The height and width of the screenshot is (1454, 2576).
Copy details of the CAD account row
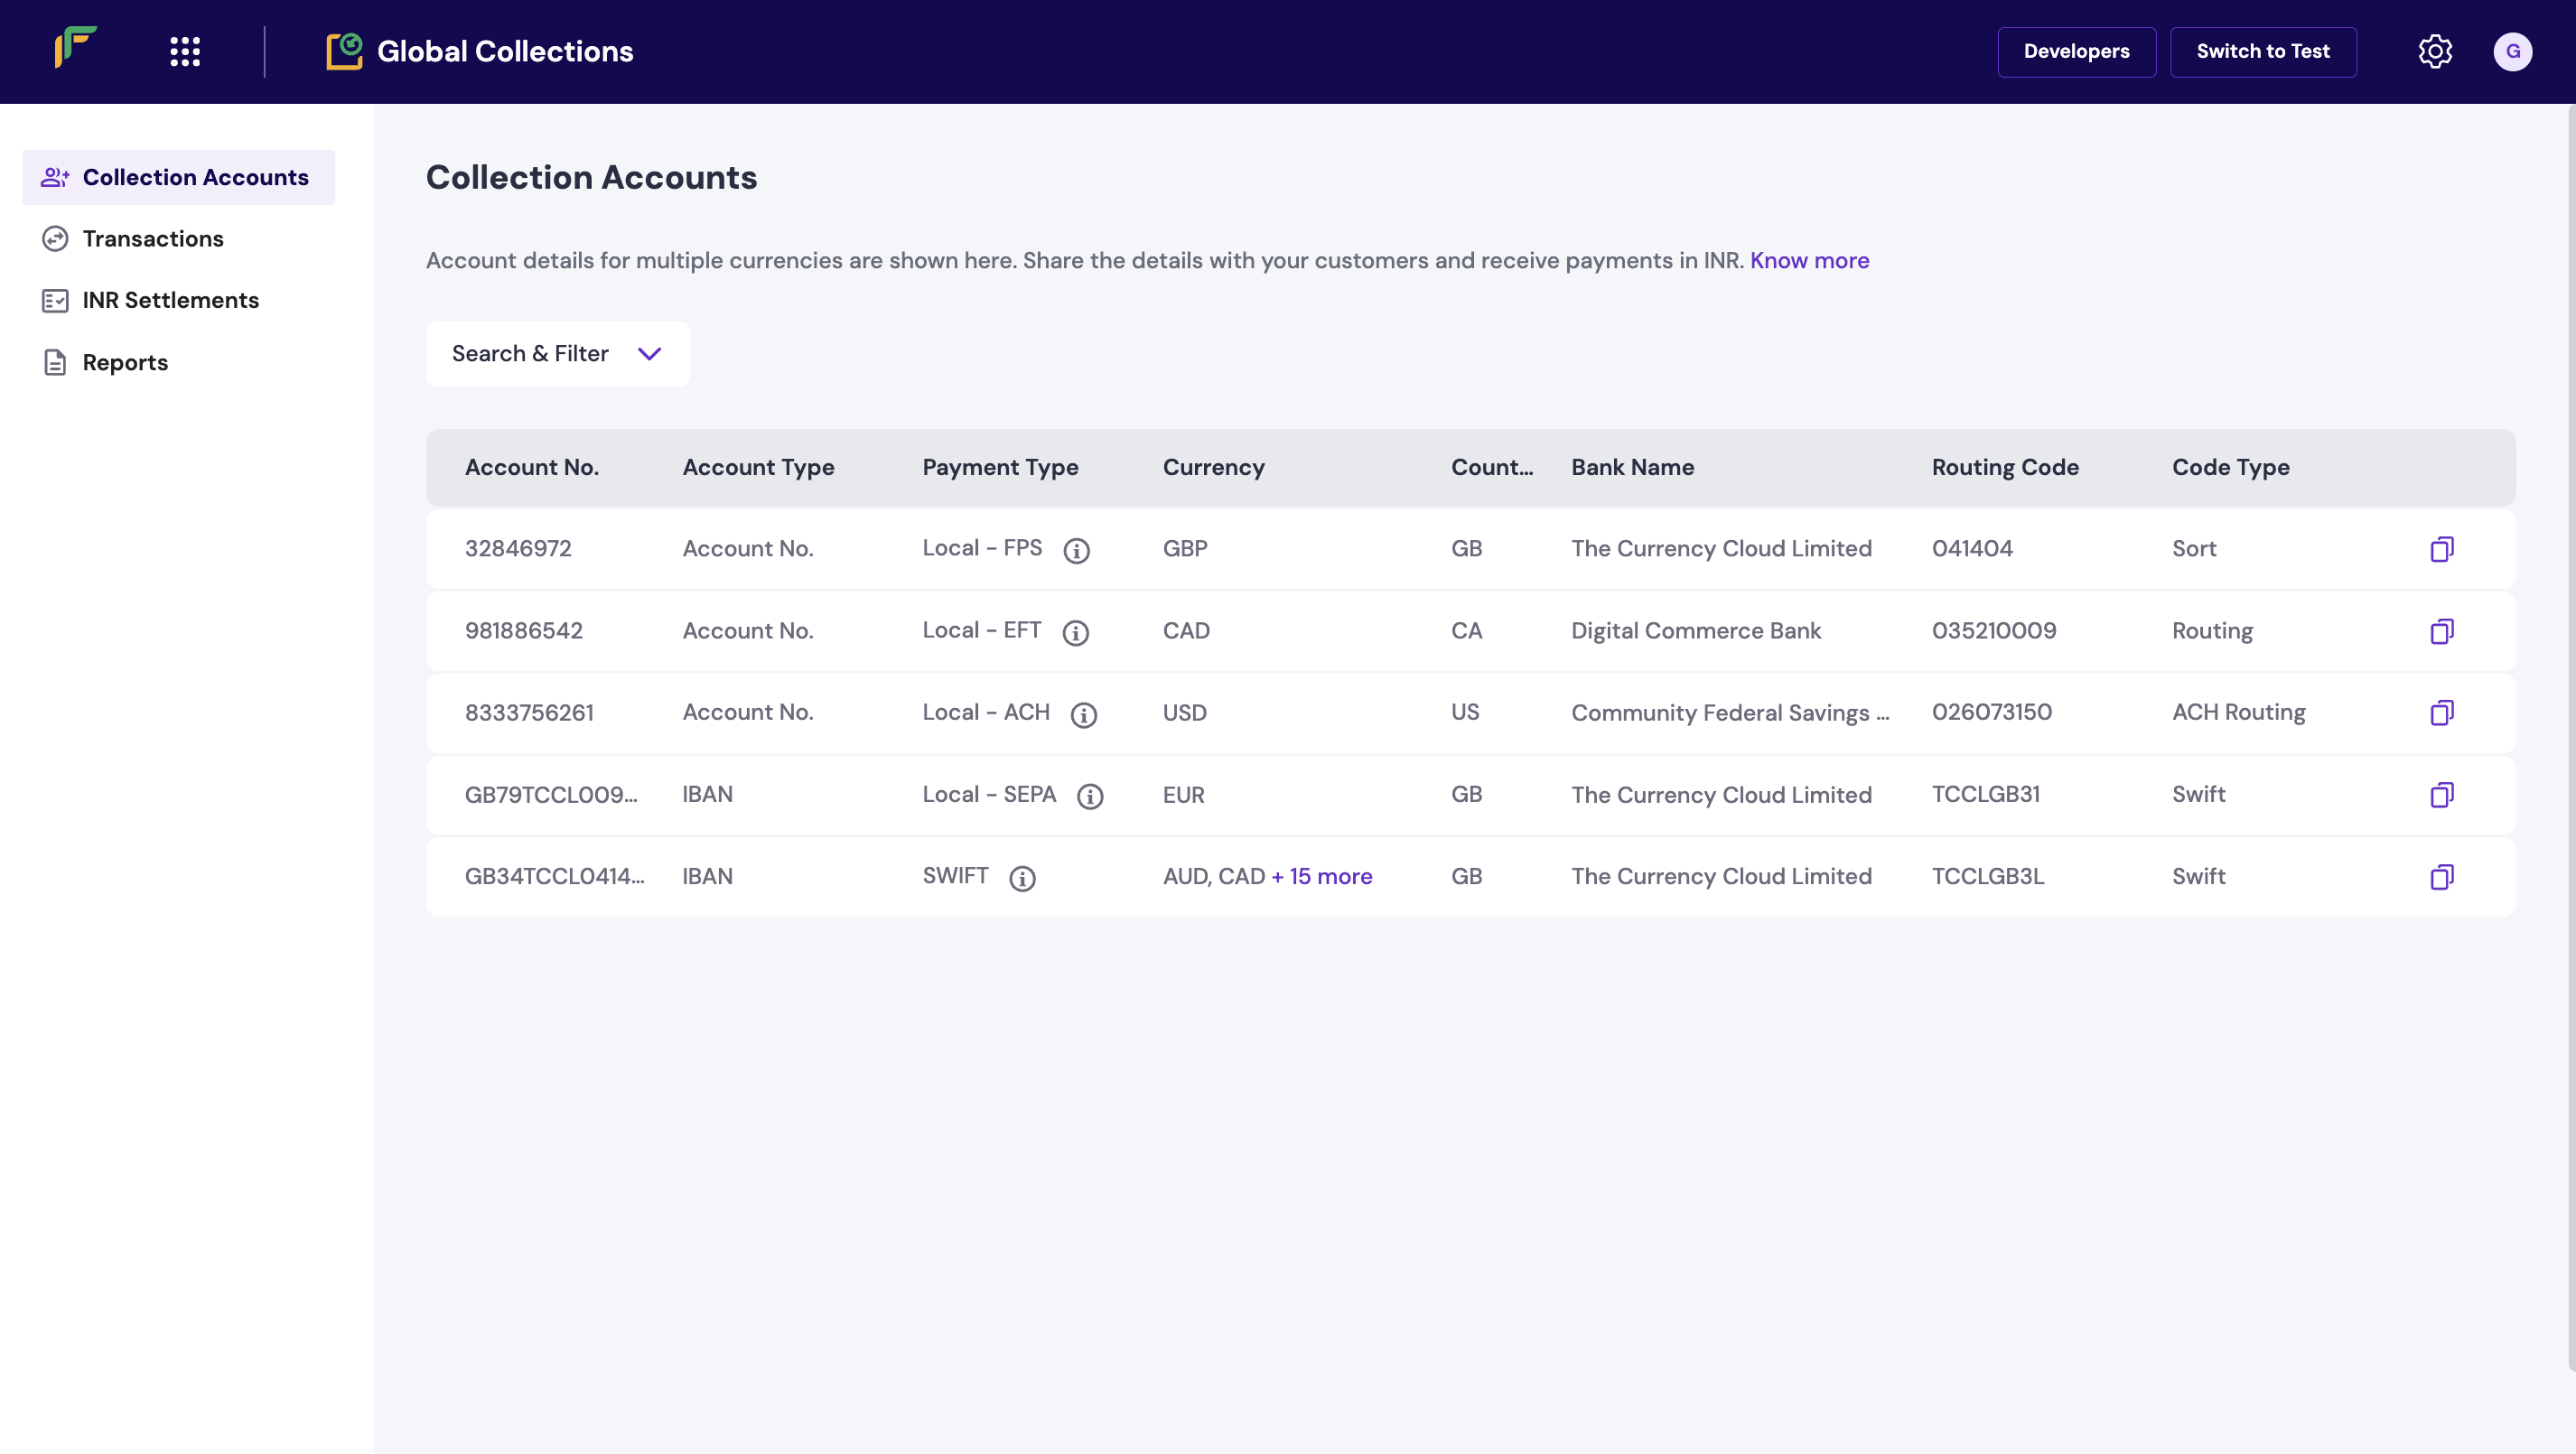point(2441,631)
